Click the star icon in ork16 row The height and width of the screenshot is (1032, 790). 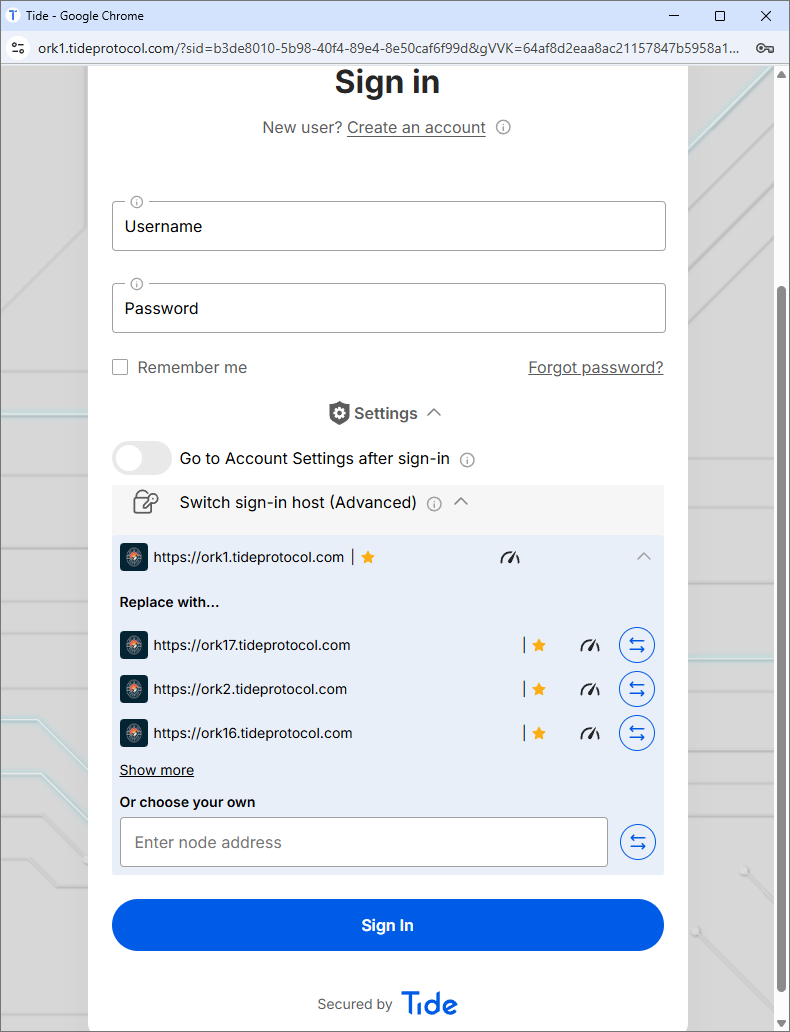coord(539,733)
